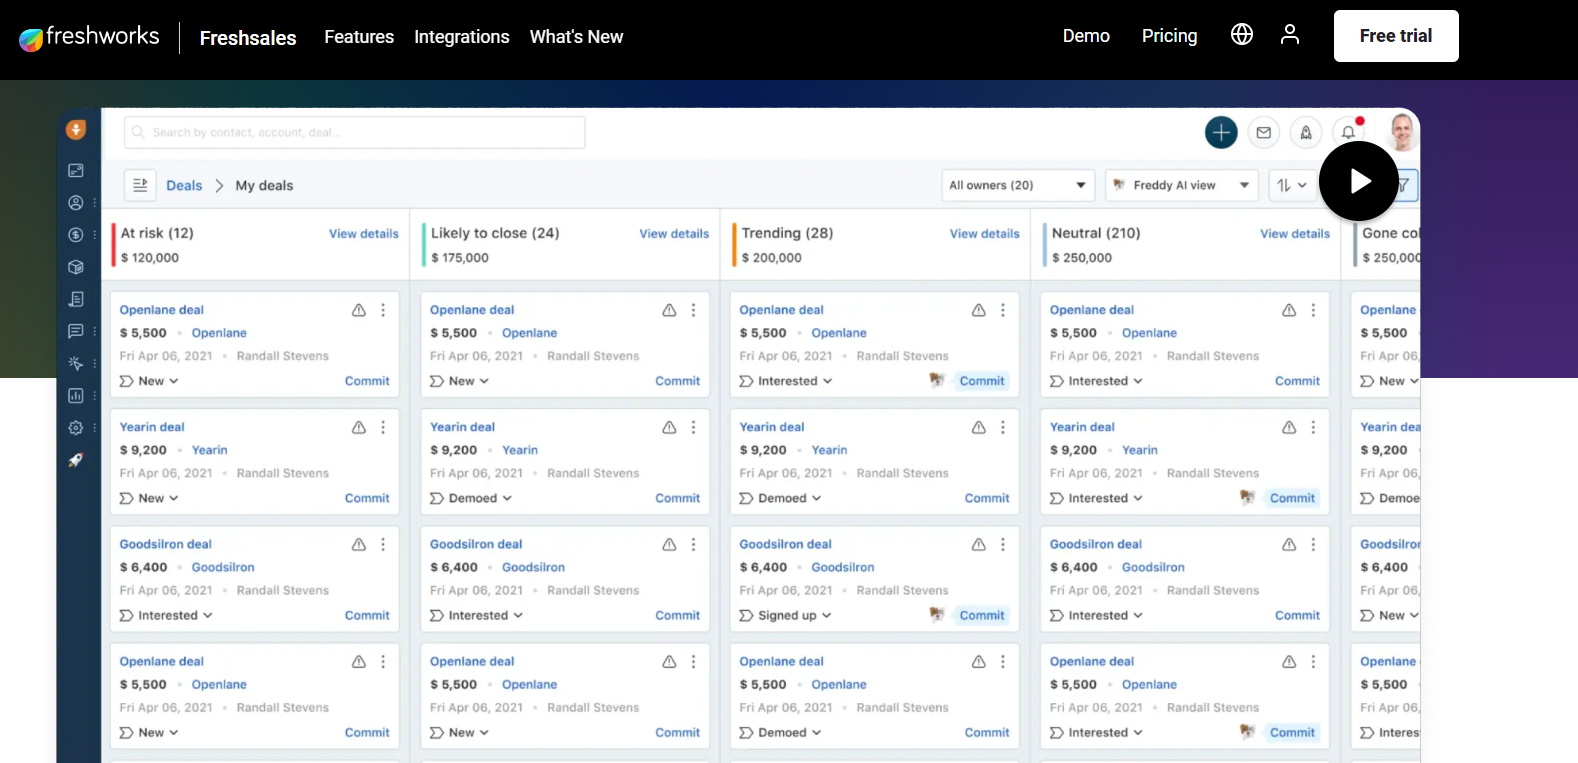View details for Neutral column
Viewport: 1578px width, 763px height.
click(x=1295, y=234)
